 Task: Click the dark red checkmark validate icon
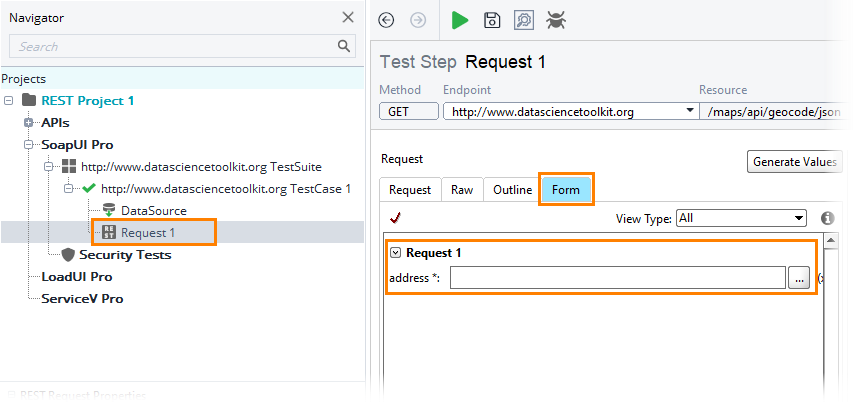pos(395,218)
